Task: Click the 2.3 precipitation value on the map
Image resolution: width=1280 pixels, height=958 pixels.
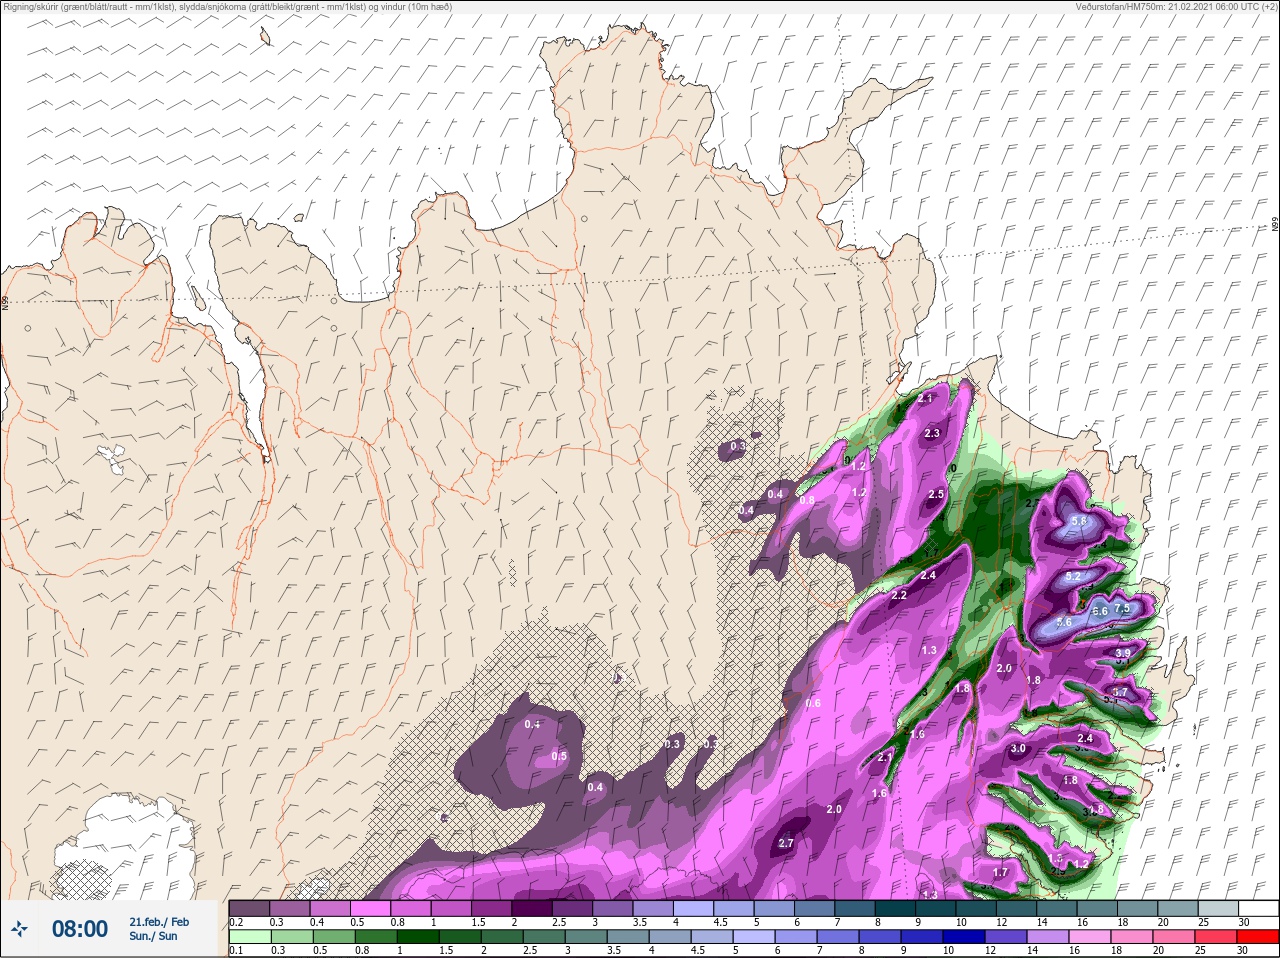Action: click(932, 433)
